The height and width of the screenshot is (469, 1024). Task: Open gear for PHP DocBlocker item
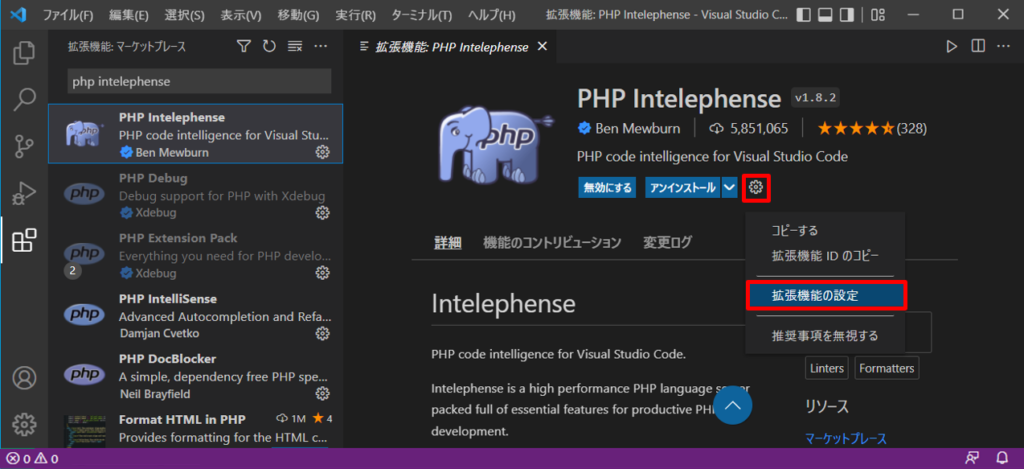pos(322,393)
